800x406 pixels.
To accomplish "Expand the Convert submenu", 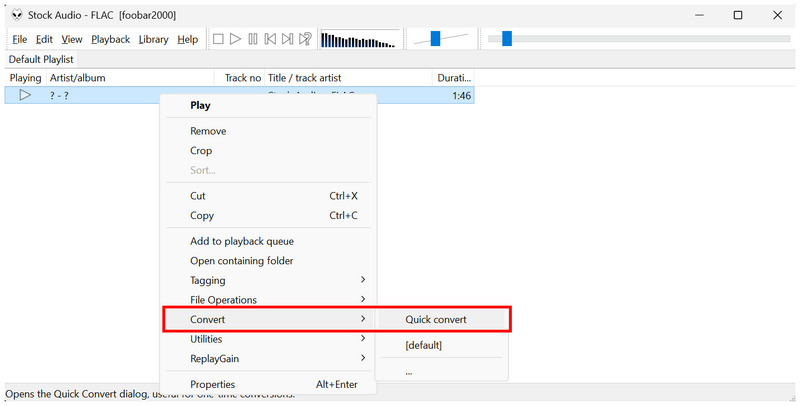I will (x=268, y=319).
